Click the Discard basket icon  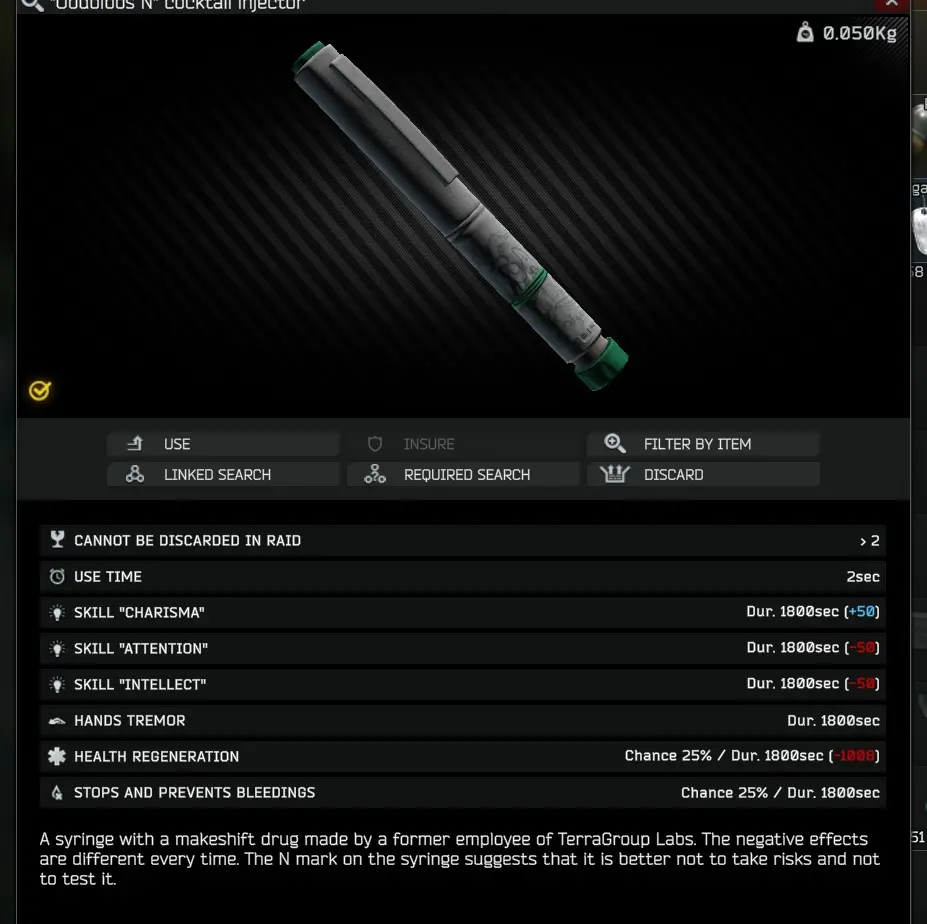[615, 474]
